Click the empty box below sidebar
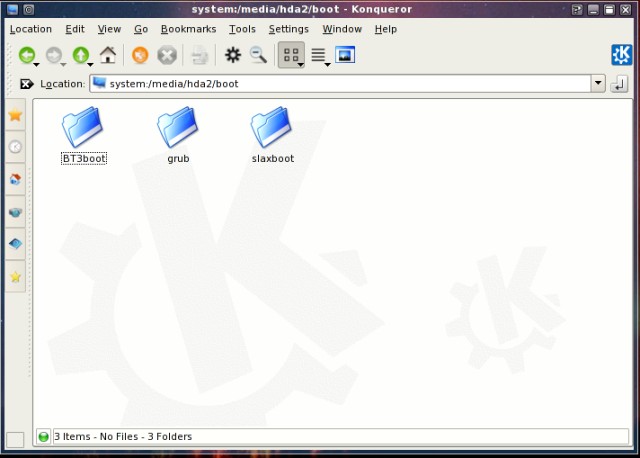The image size is (640, 458). tap(16, 440)
